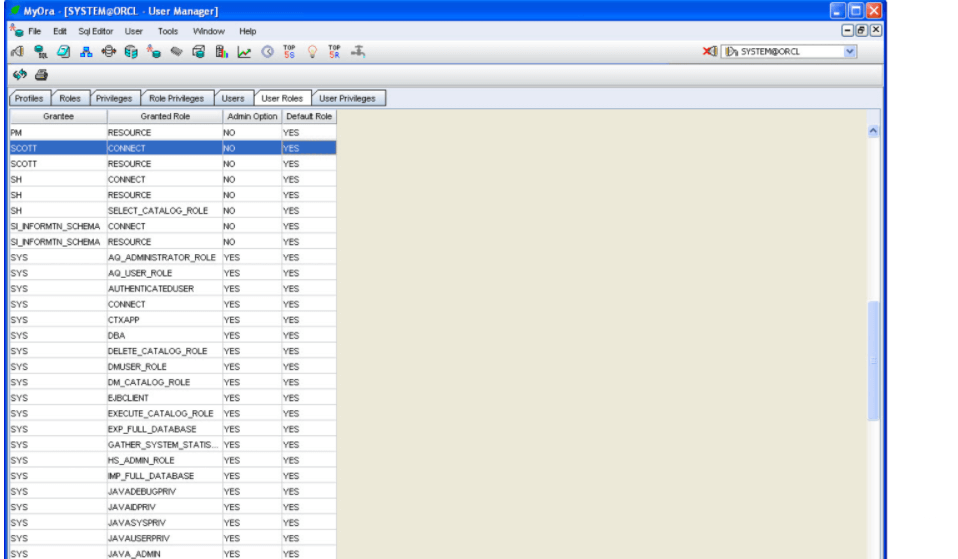This screenshot has width=958, height=559.
Task: Select the AUTHENTICATEDUSER cell
Action: 165,288
